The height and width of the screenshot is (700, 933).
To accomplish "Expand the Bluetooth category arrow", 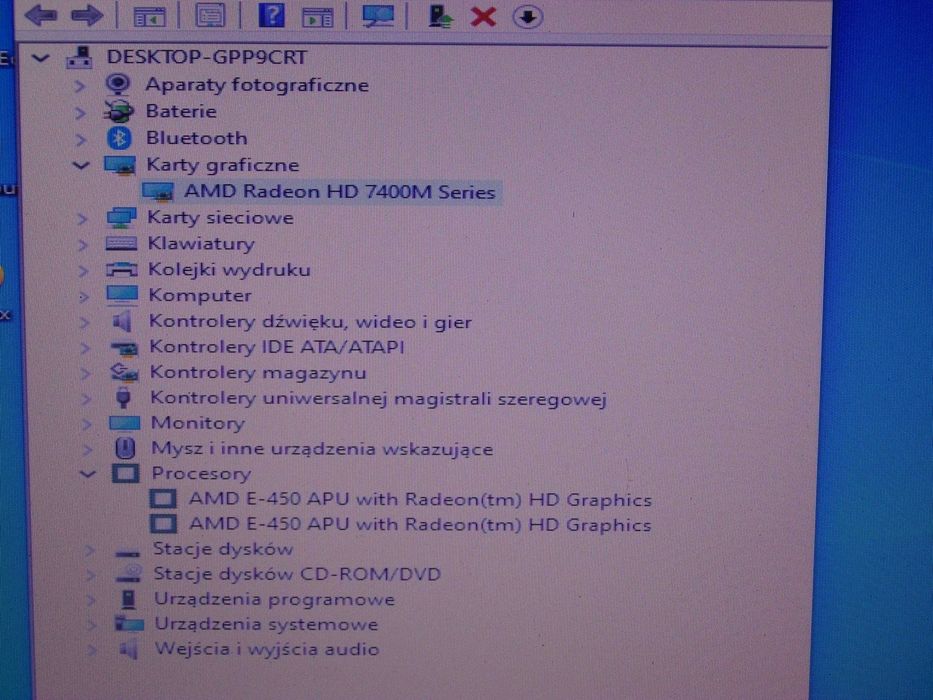I will (x=80, y=139).
